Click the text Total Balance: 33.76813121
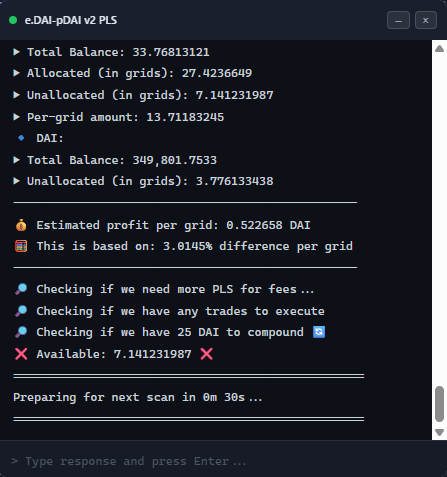 click(118, 52)
